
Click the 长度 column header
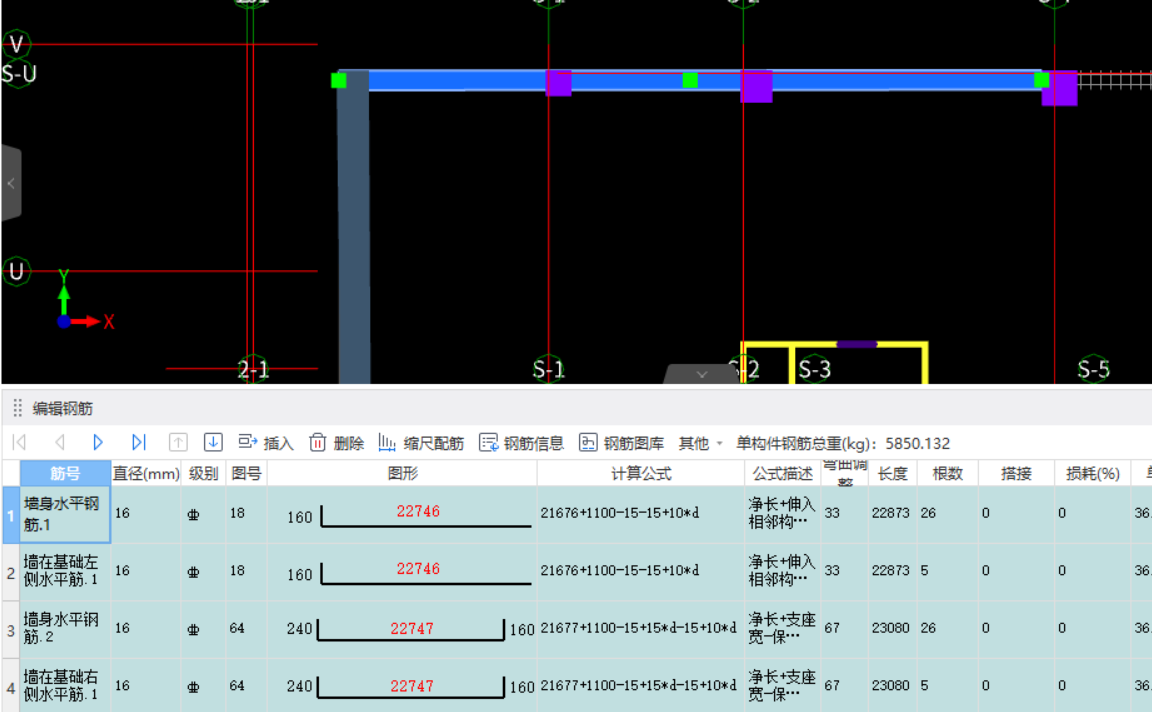pos(893,474)
